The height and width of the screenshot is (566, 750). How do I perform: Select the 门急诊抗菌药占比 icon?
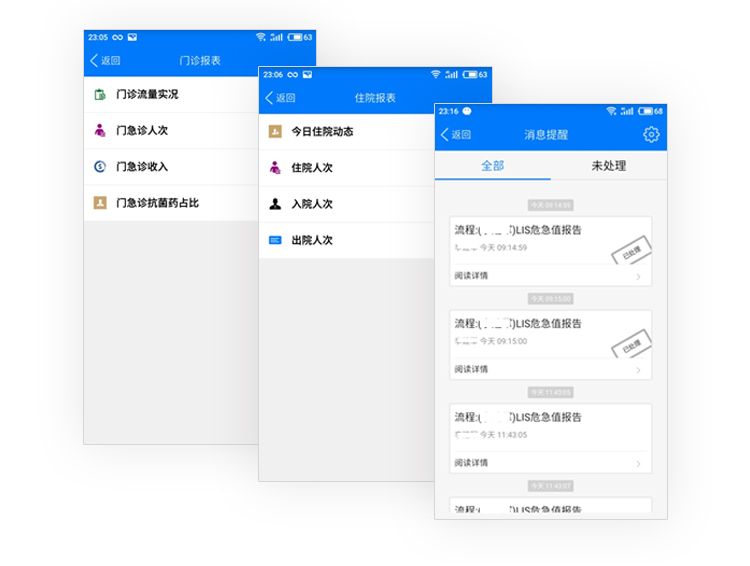click(99, 203)
